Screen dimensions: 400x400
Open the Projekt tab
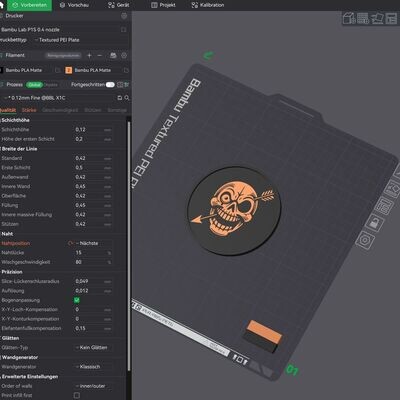163,5
